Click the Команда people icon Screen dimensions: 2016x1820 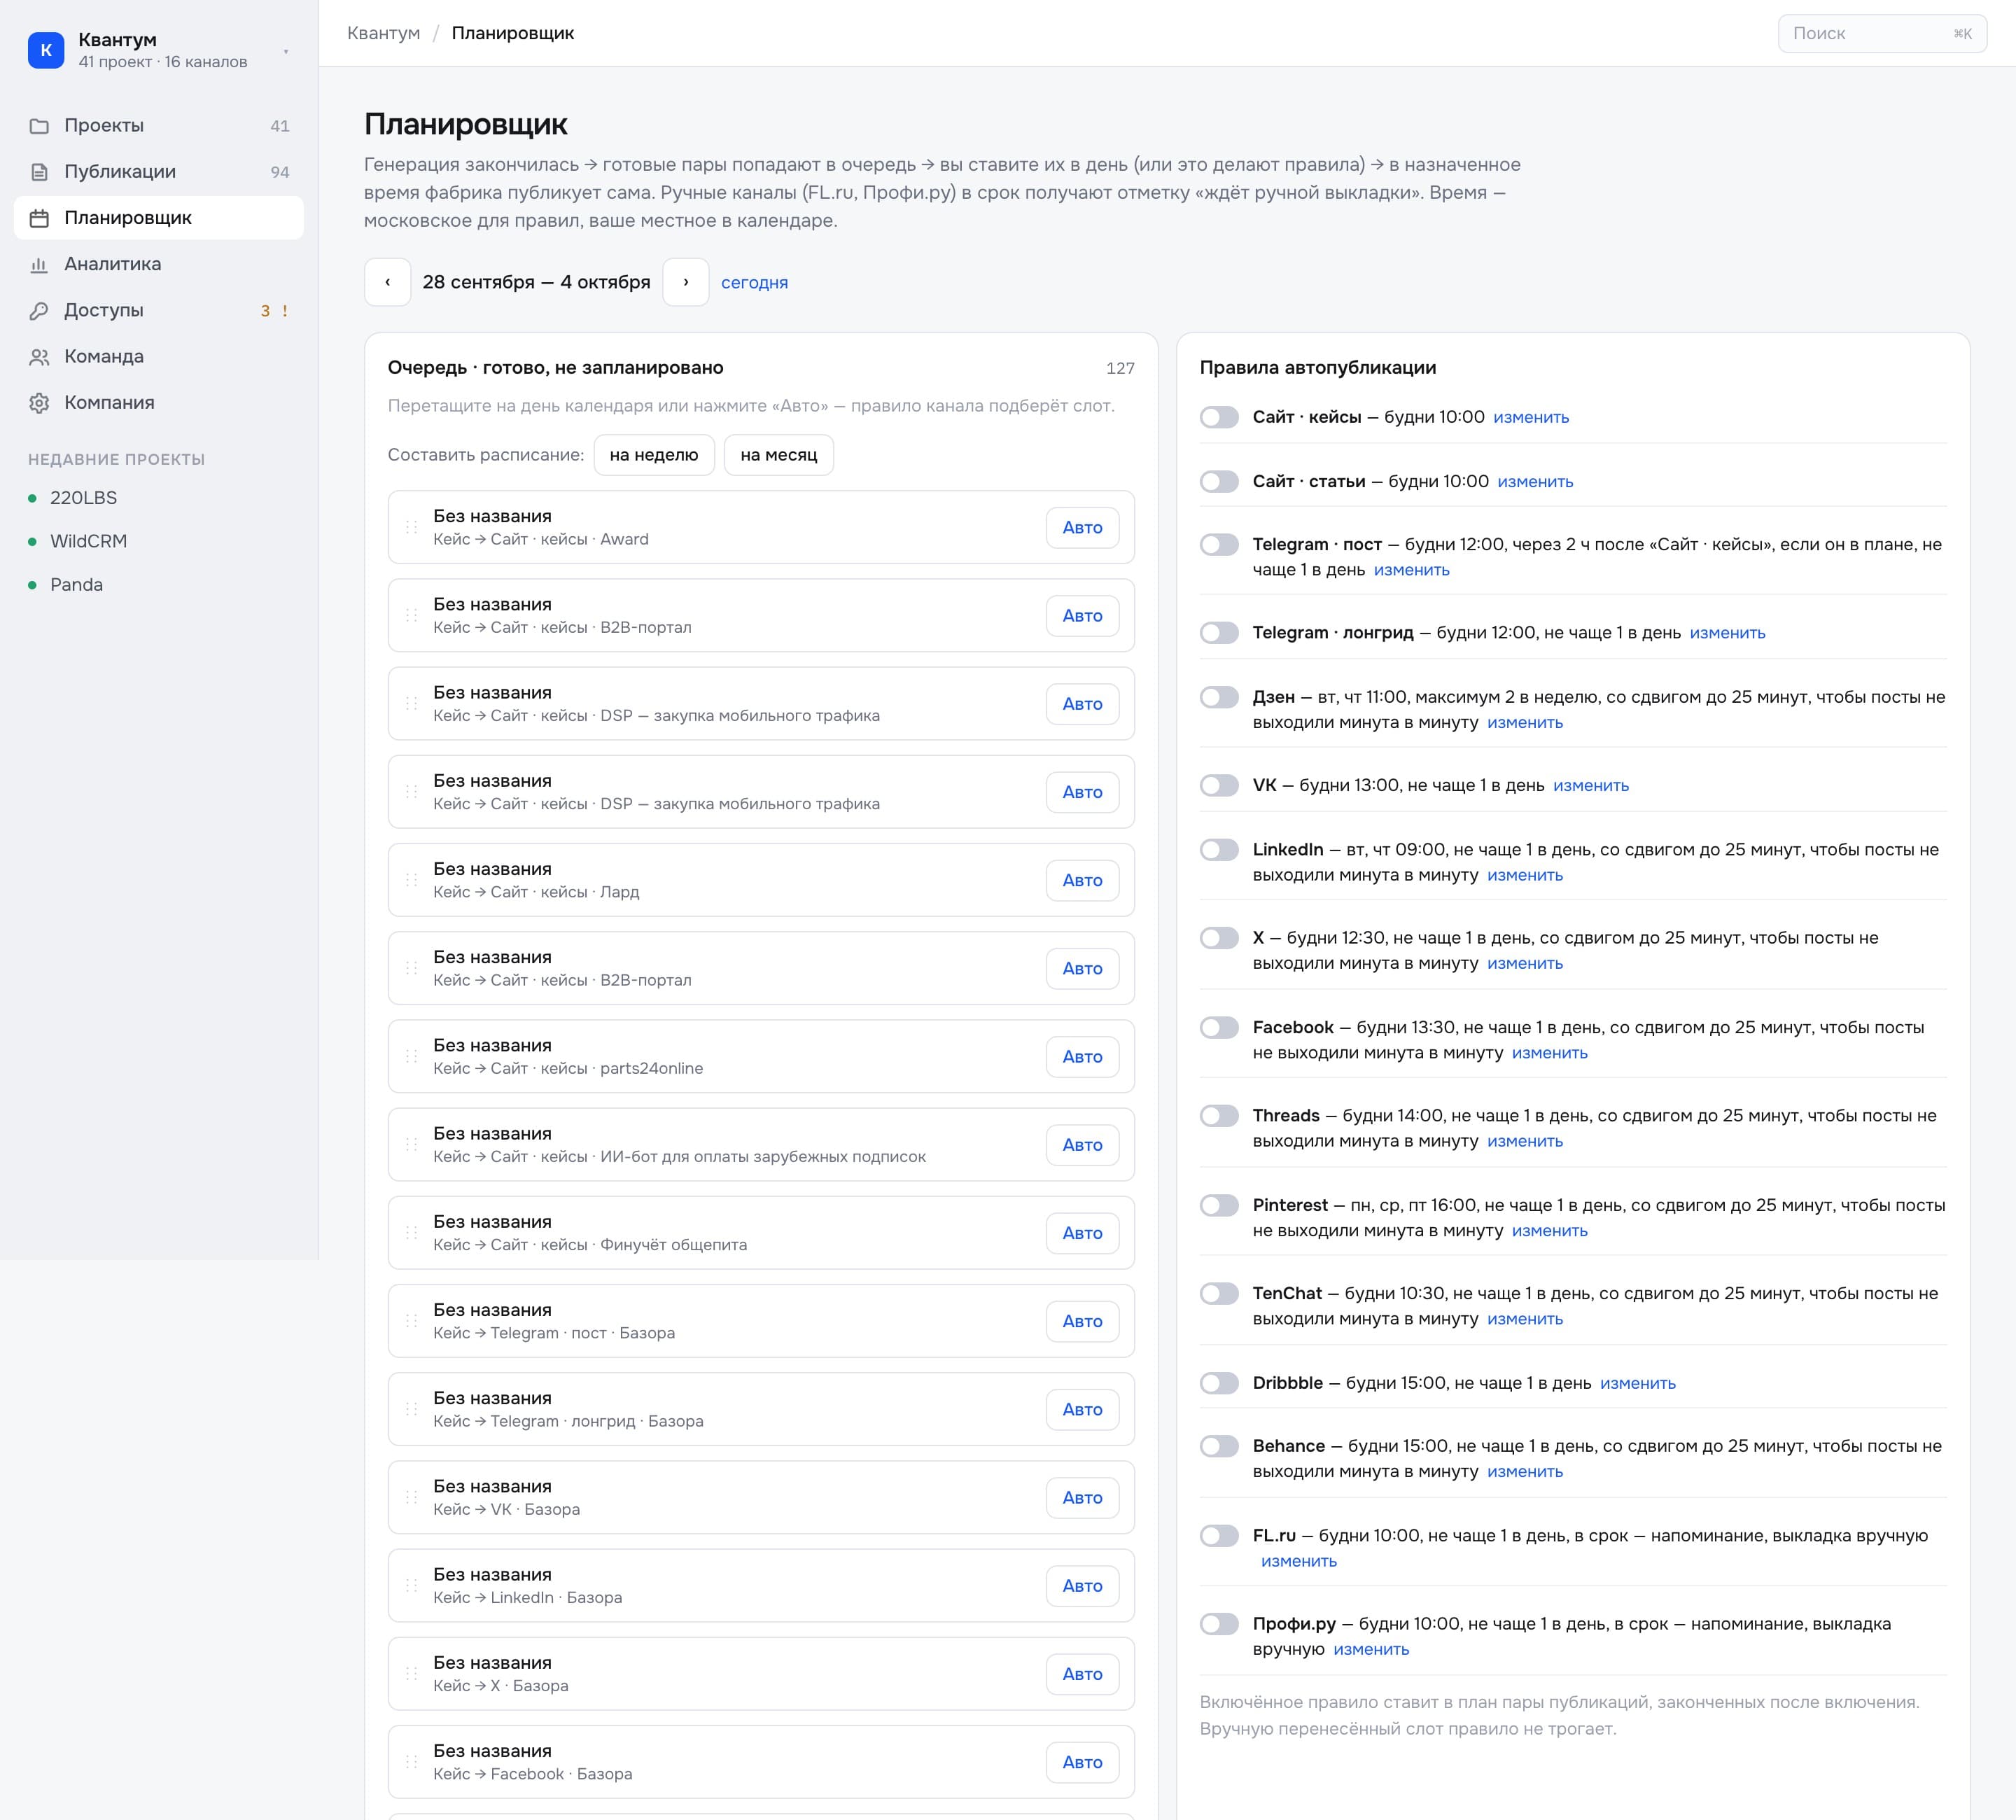point(39,357)
